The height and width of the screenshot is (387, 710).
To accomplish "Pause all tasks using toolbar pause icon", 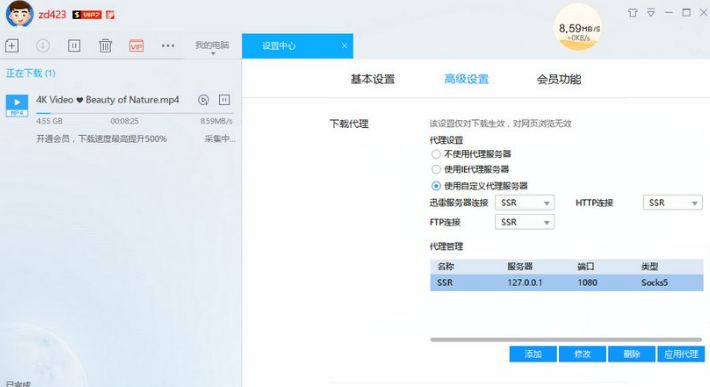I will 74,46.
